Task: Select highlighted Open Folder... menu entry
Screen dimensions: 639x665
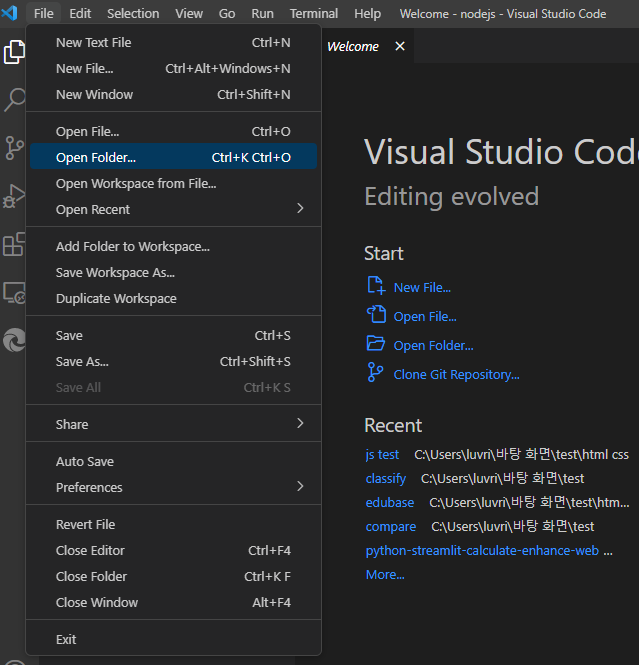Action: point(173,157)
